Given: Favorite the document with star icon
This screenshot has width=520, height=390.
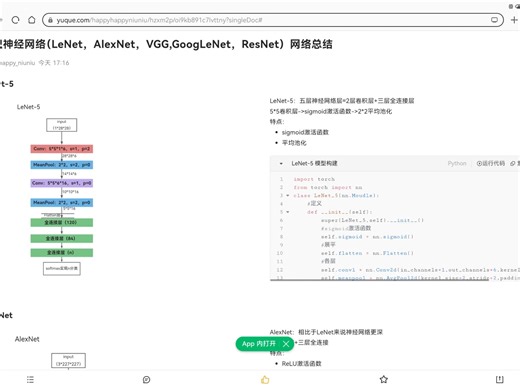Looking at the screenshot, I should coord(384,379).
